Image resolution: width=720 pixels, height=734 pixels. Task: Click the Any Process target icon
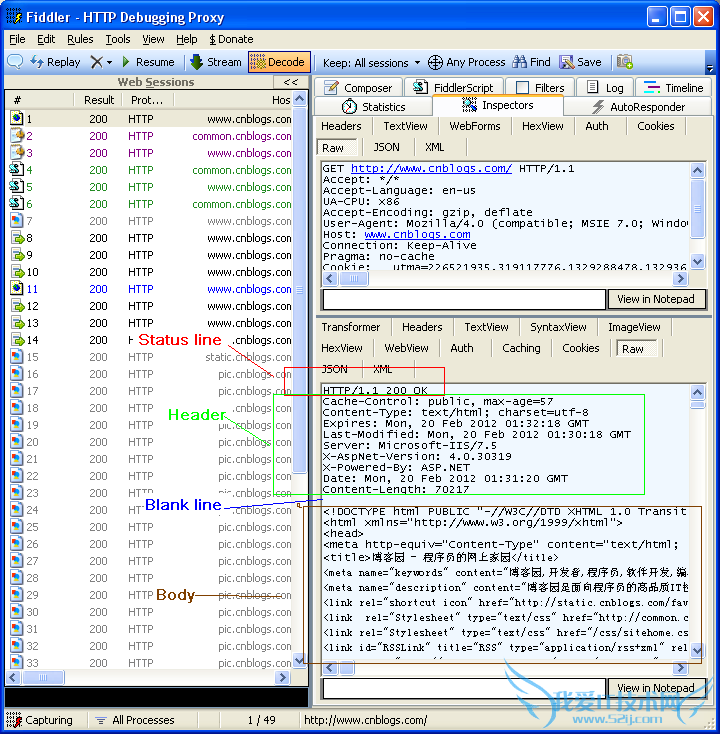[x=435, y=62]
